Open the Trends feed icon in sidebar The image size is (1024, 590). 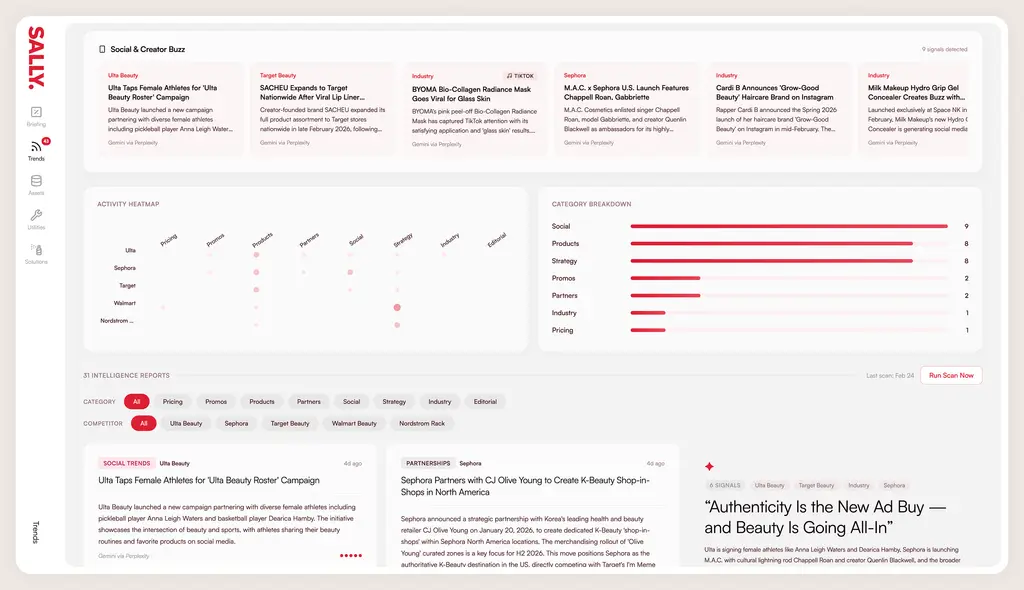[36, 147]
